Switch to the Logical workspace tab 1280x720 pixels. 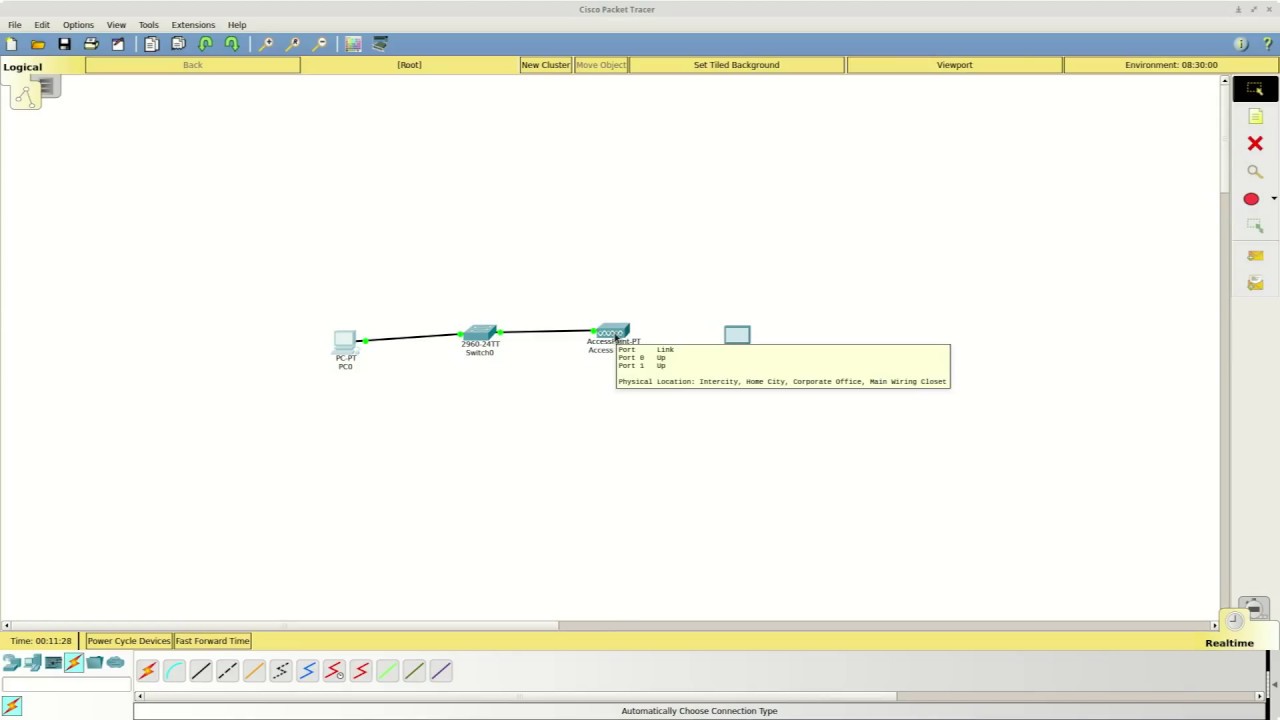click(22, 67)
